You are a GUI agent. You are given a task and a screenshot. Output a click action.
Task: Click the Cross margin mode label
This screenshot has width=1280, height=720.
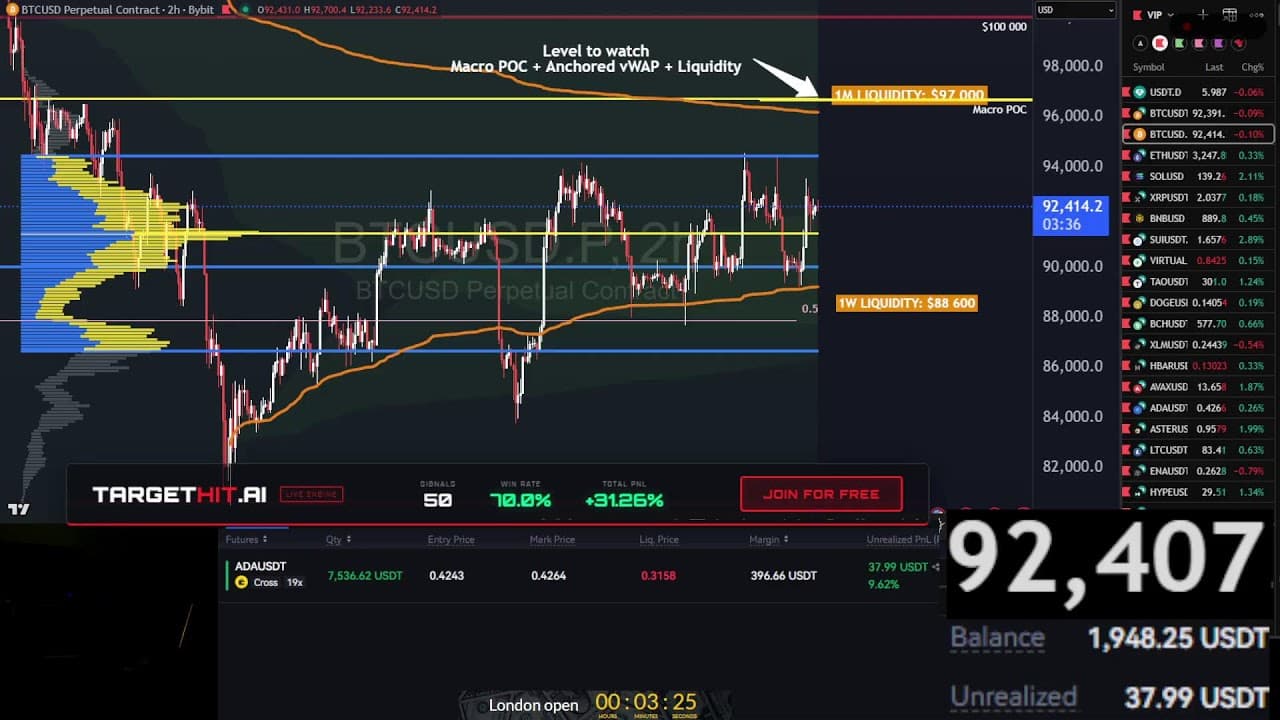pos(265,583)
